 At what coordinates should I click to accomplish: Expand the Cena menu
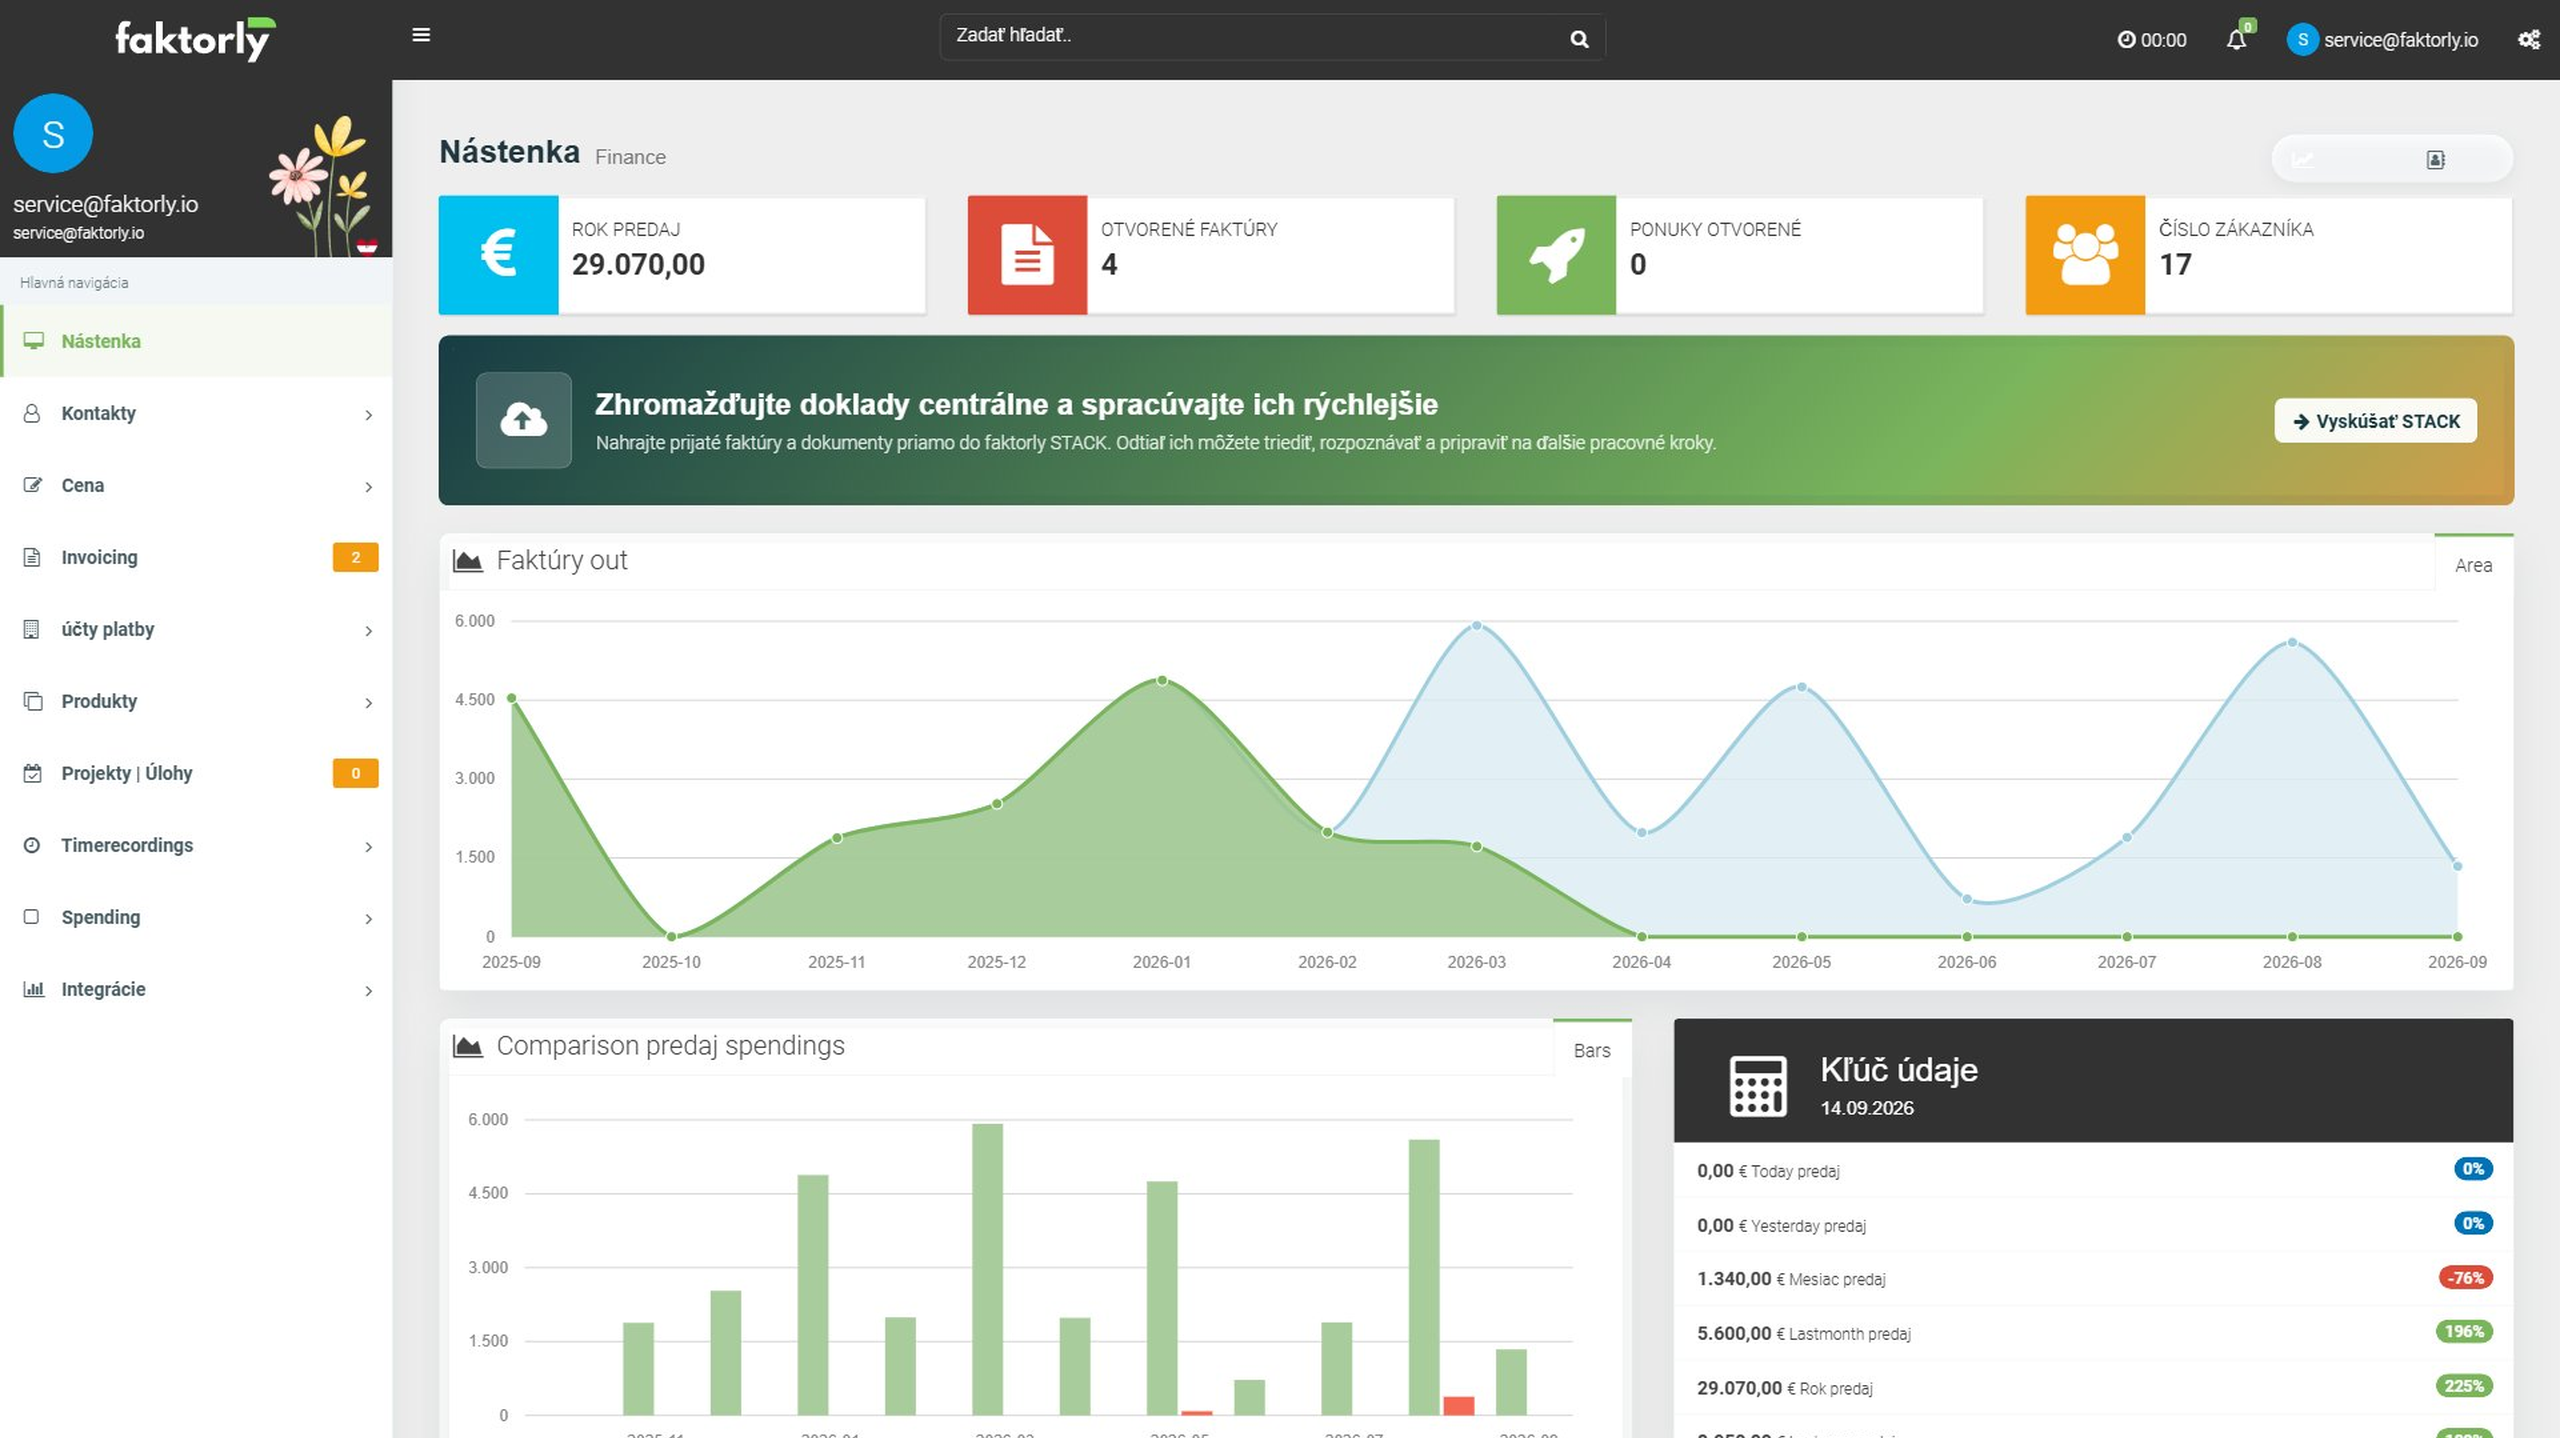(196, 485)
